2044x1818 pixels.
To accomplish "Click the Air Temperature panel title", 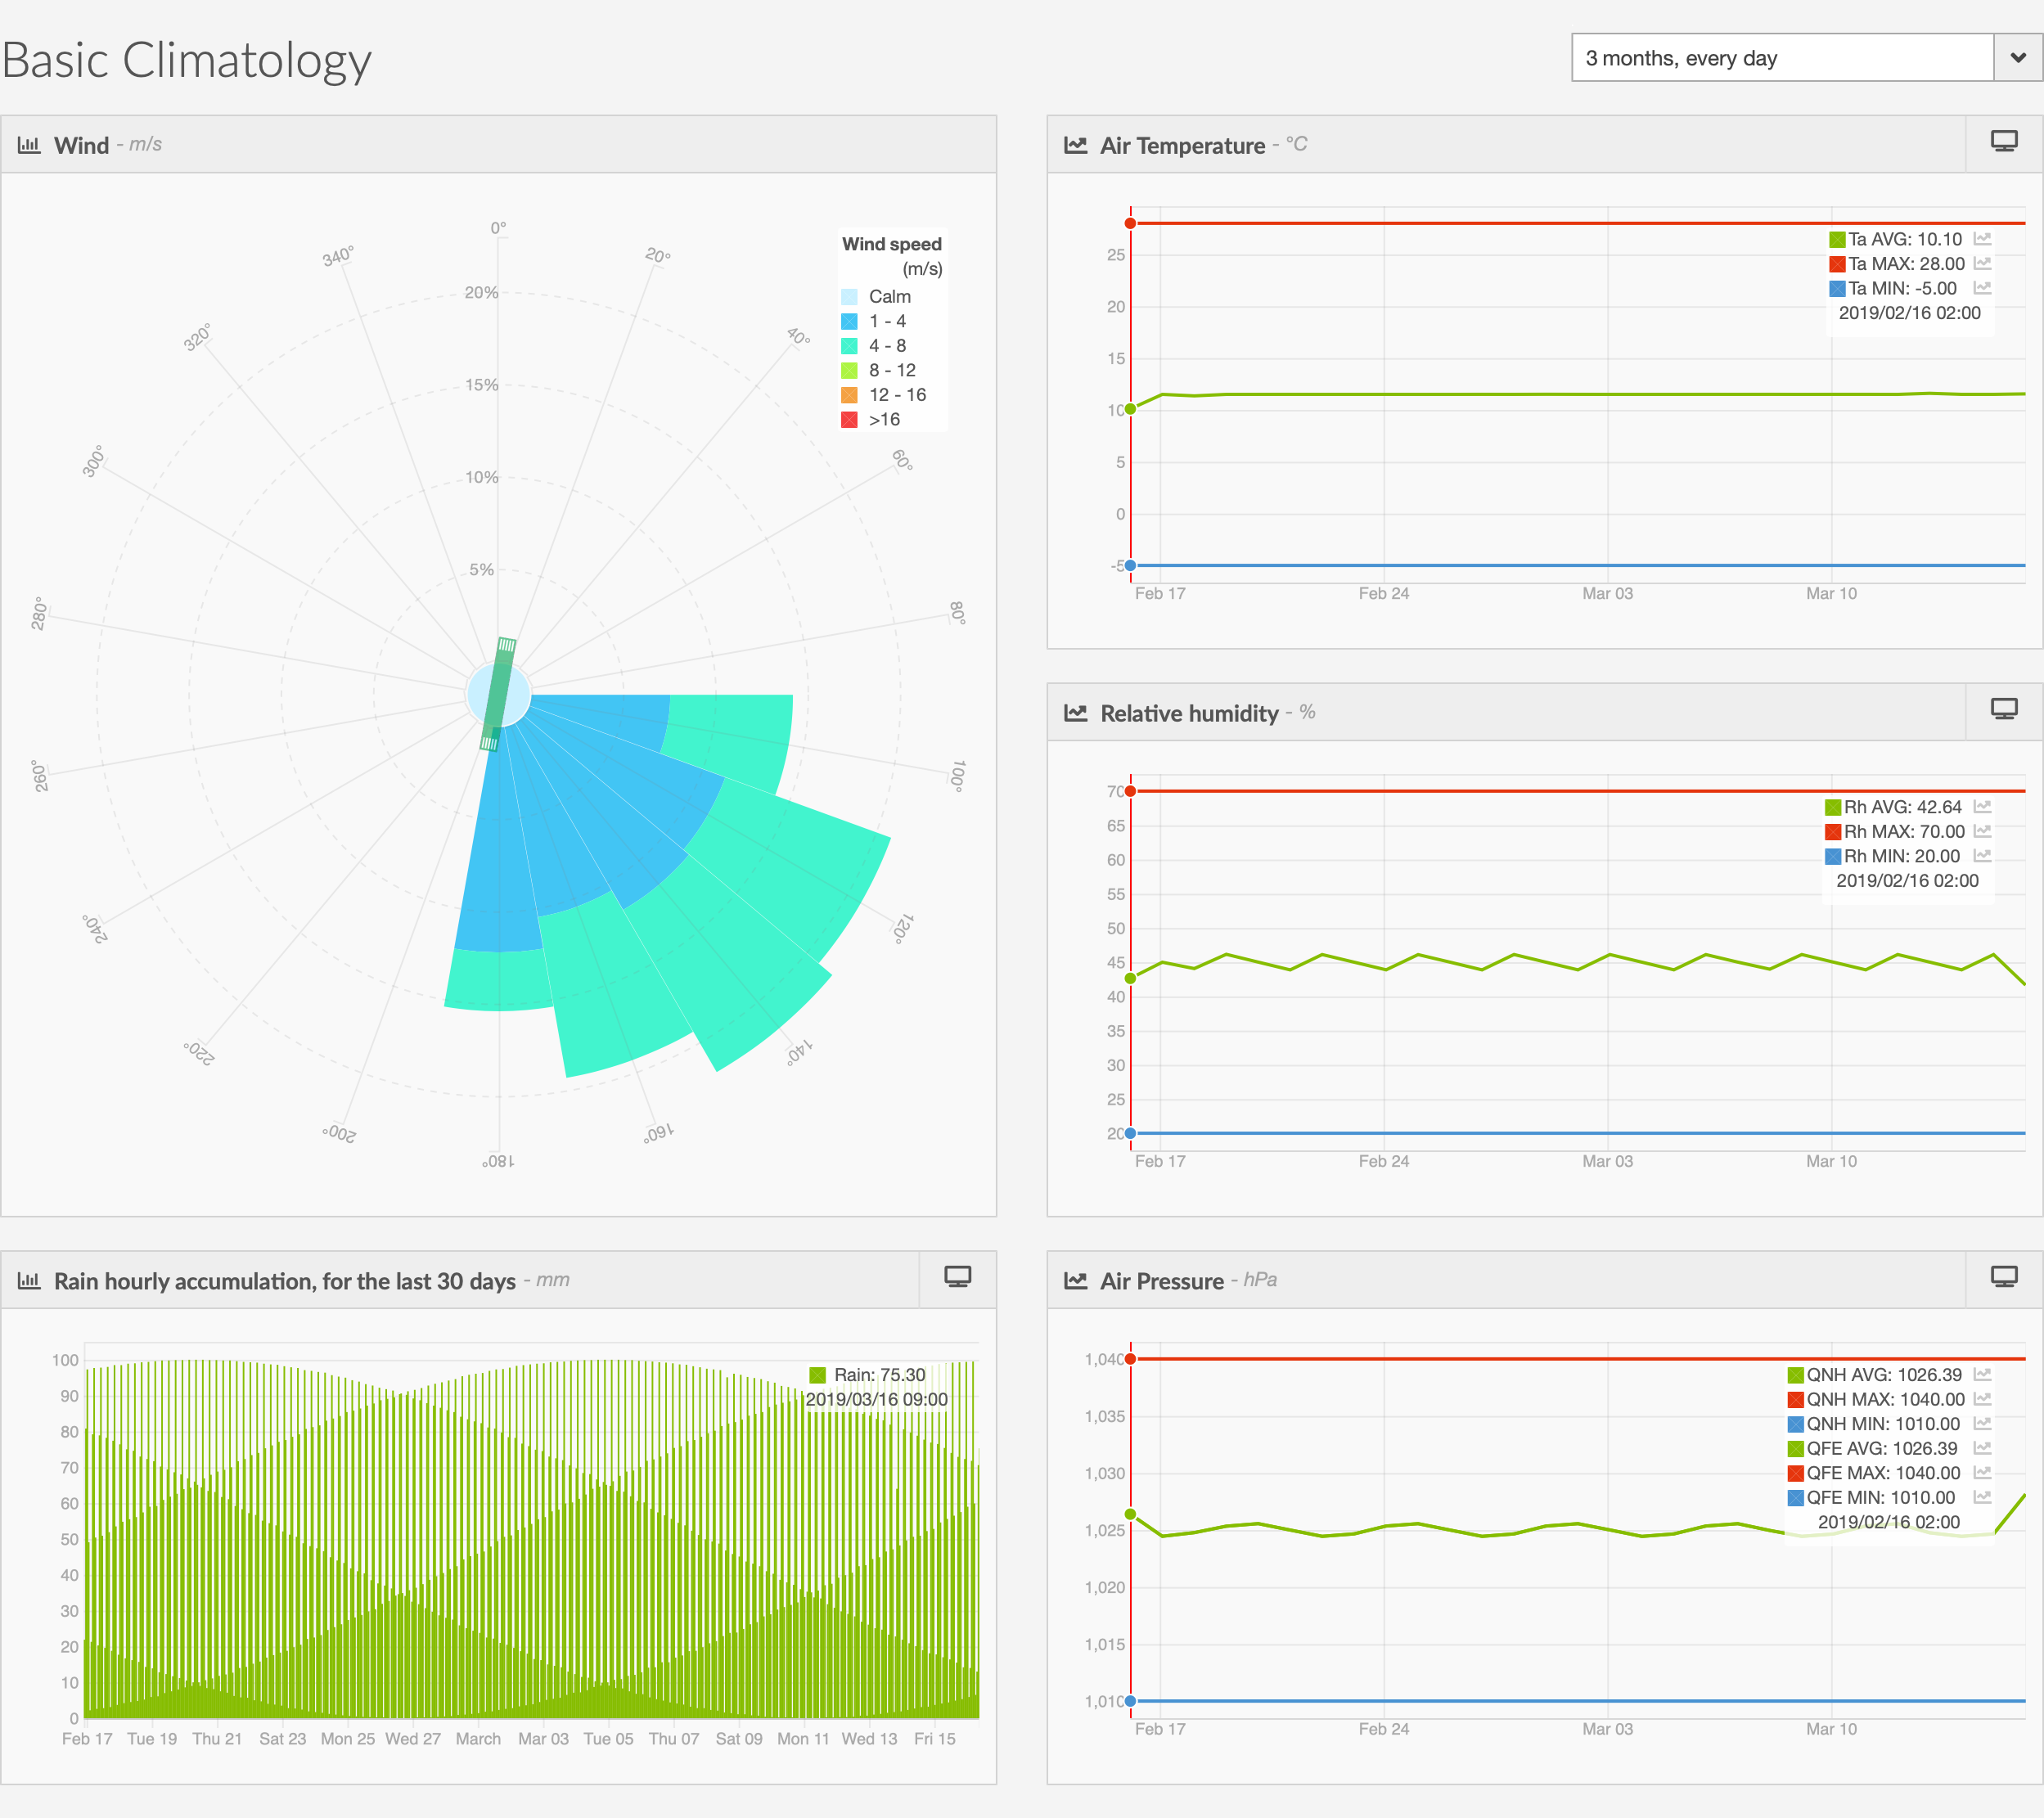I will pyautogui.click(x=1182, y=145).
